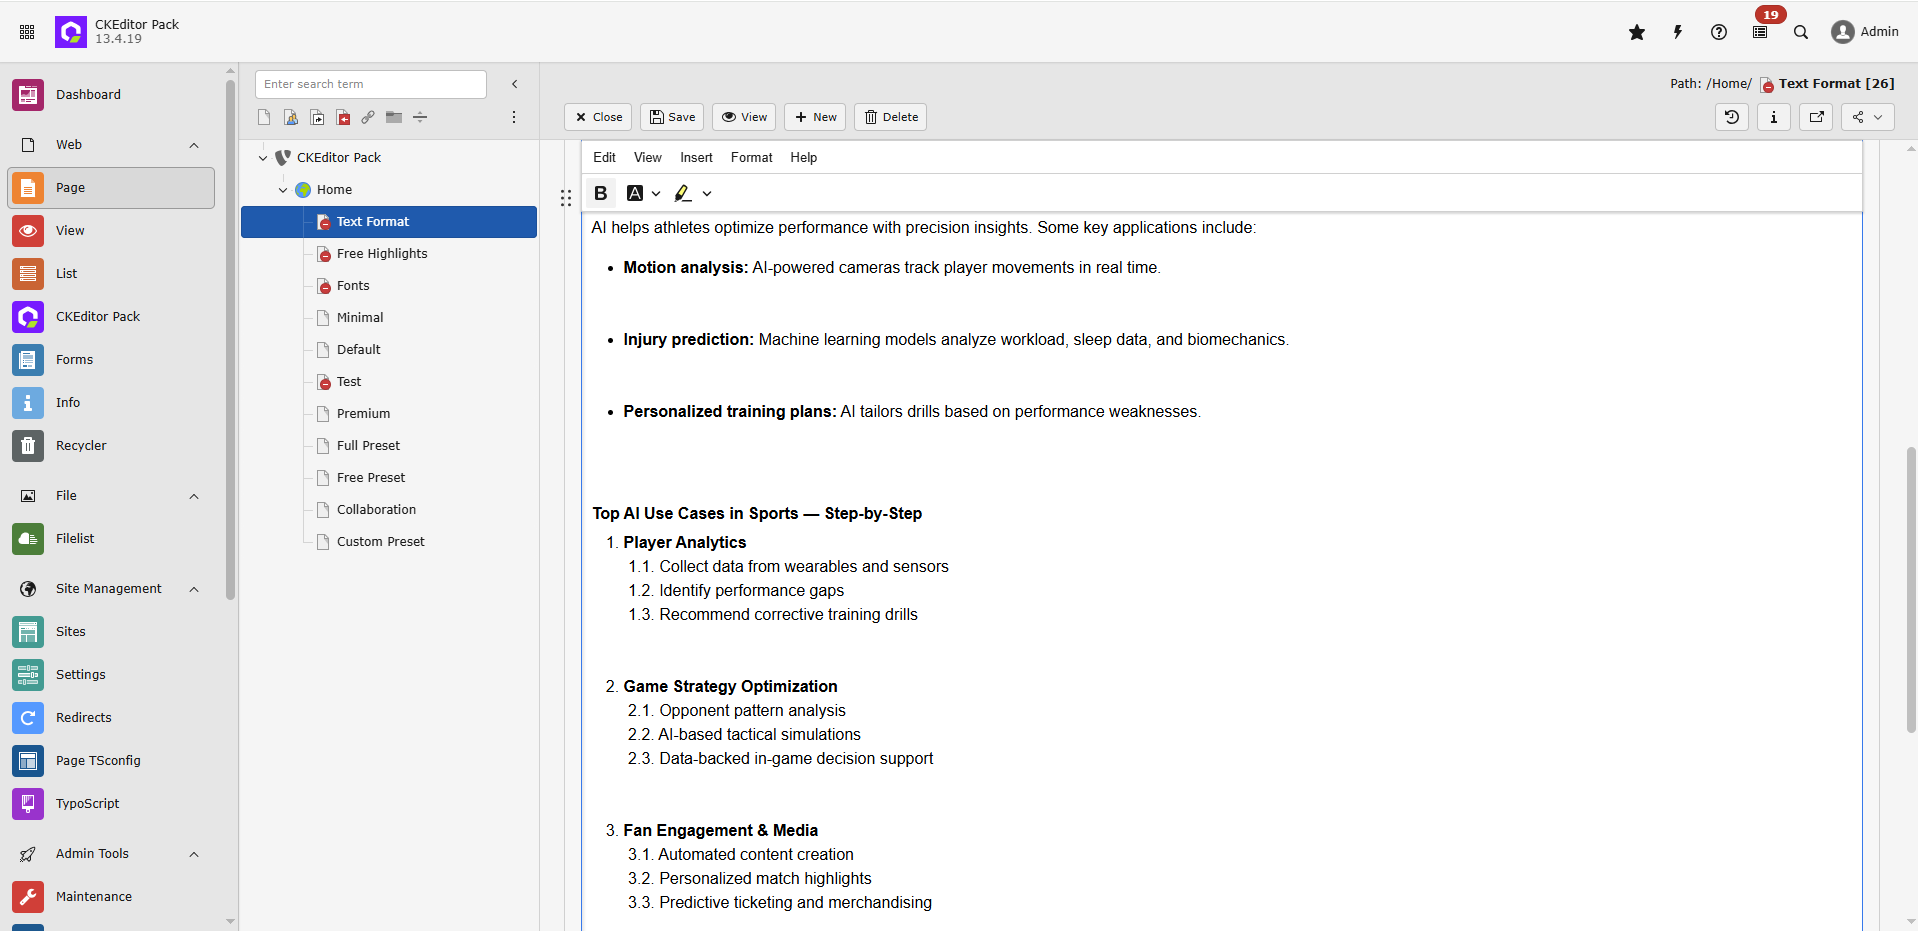1918x931 pixels.
Task: Open the editor Help menu
Action: coord(804,157)
